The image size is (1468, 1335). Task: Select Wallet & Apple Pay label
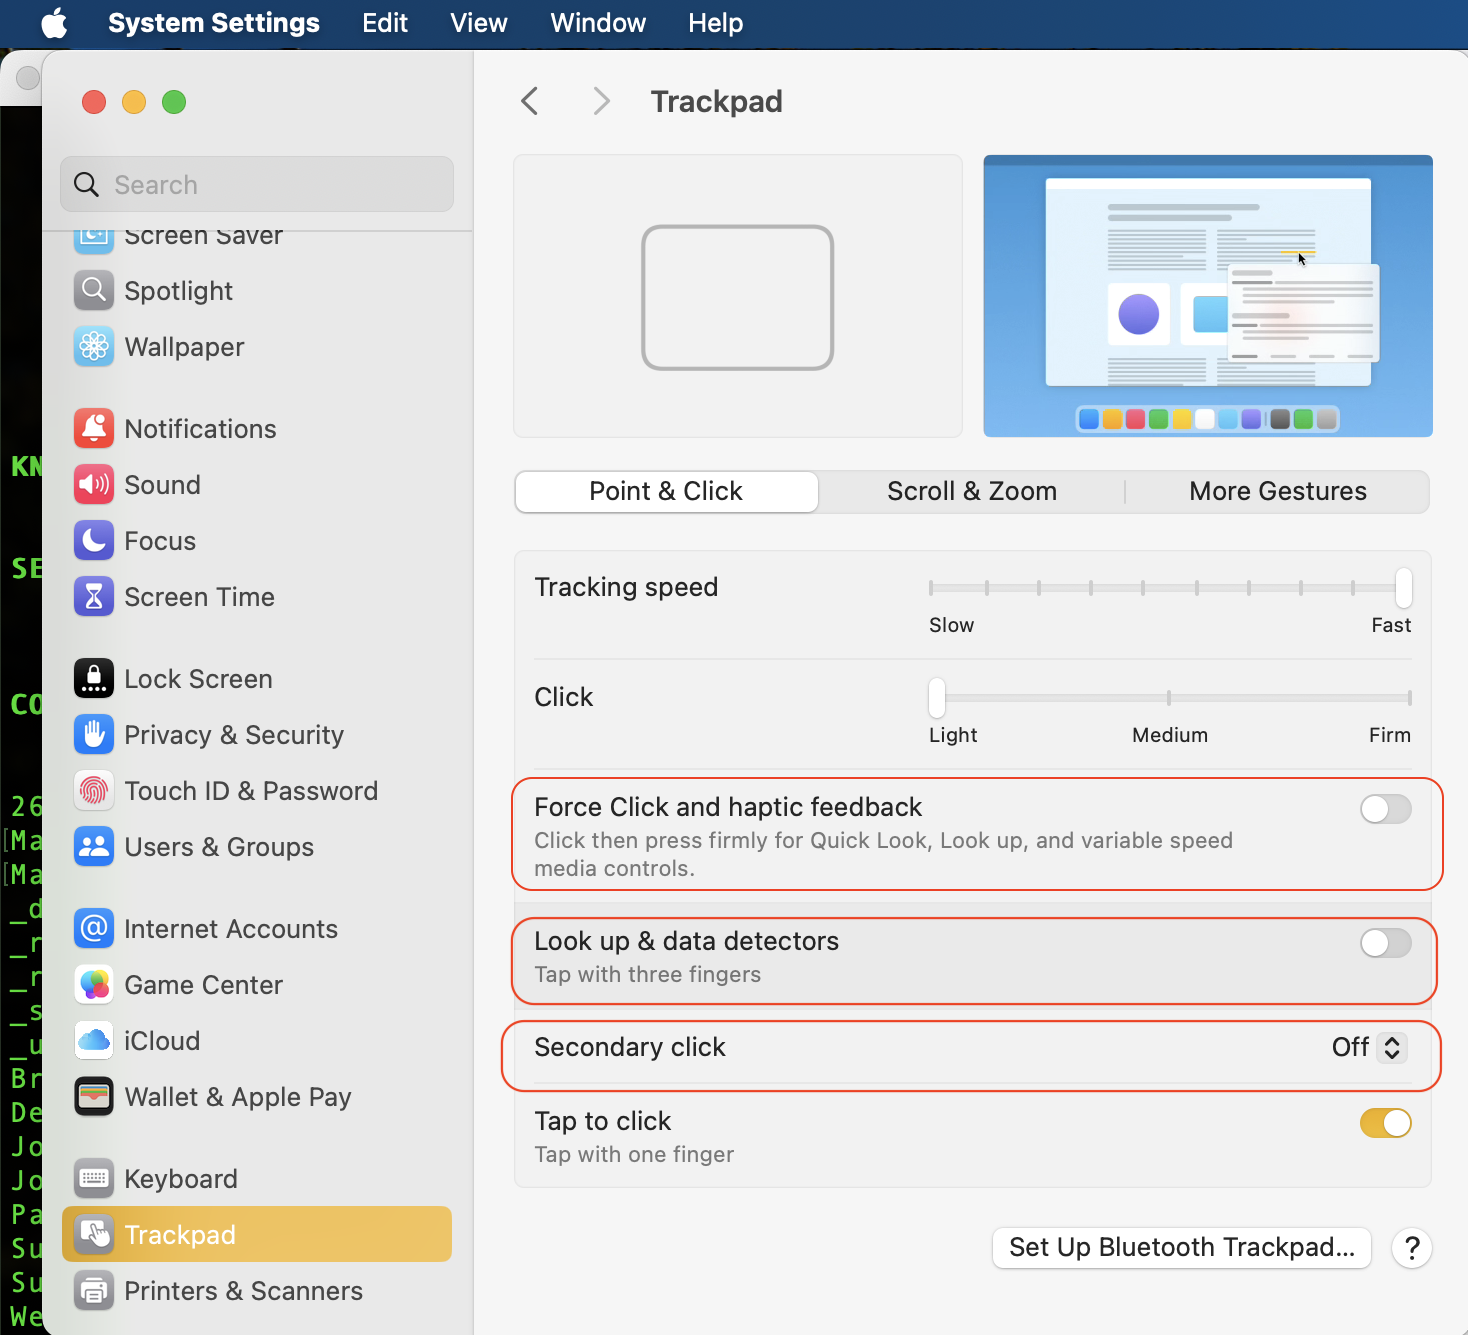tap(238, 1097)
